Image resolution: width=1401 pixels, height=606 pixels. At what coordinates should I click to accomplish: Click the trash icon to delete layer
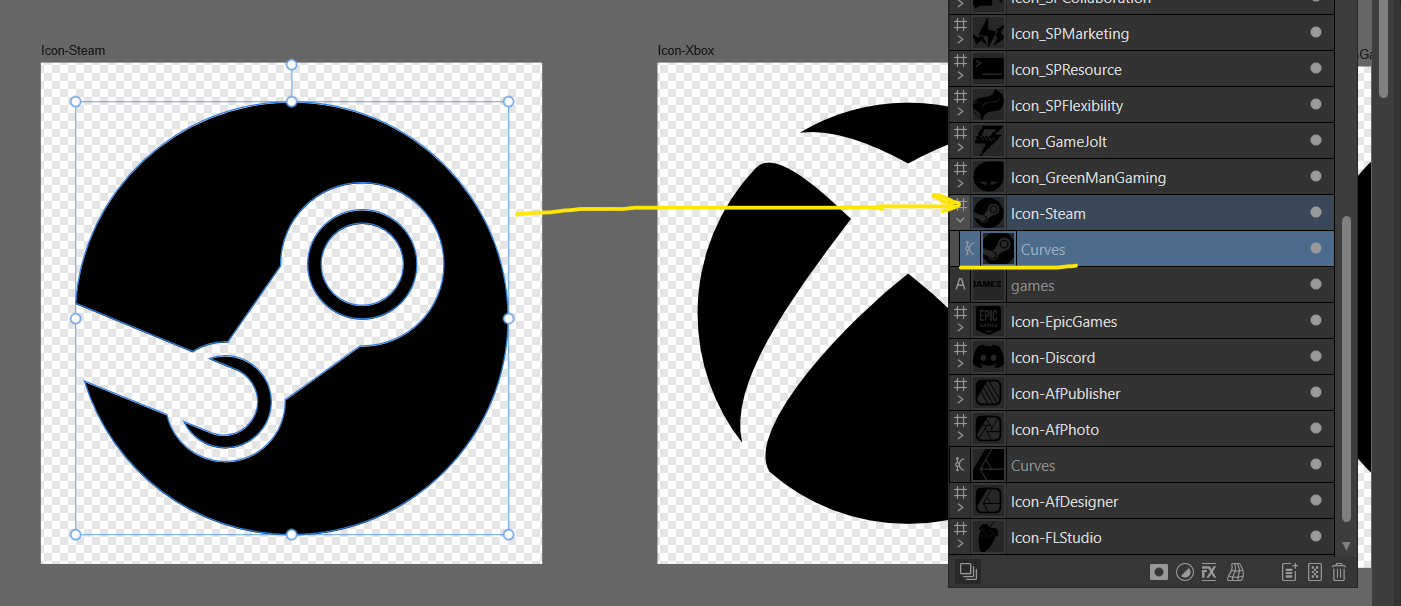1340,572
